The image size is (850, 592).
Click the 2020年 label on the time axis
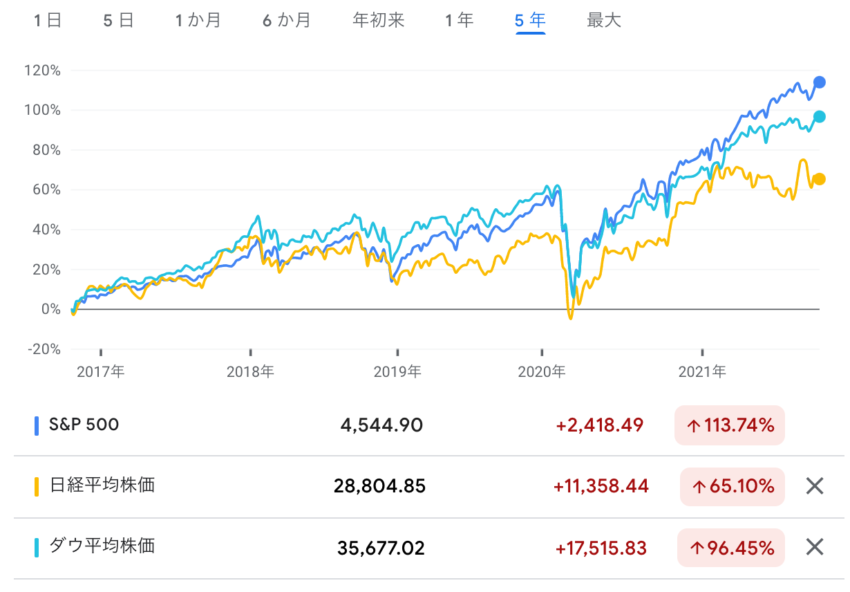pos(541,371)
